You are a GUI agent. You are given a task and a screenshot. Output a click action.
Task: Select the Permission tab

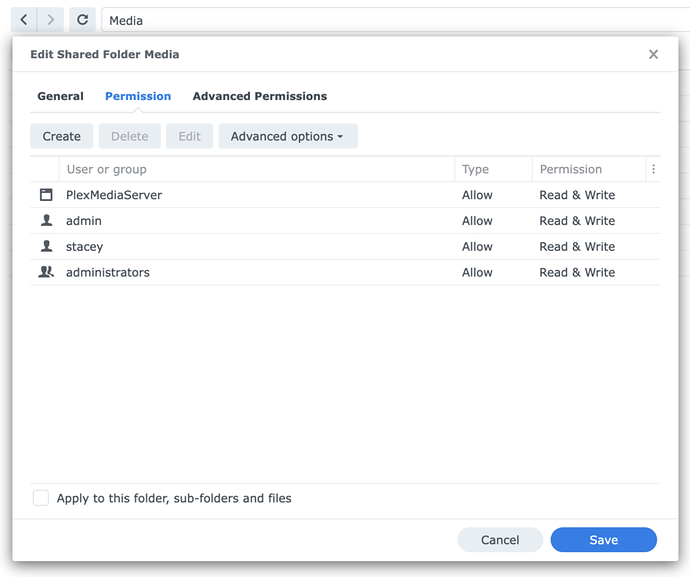(x=138, y=96)
